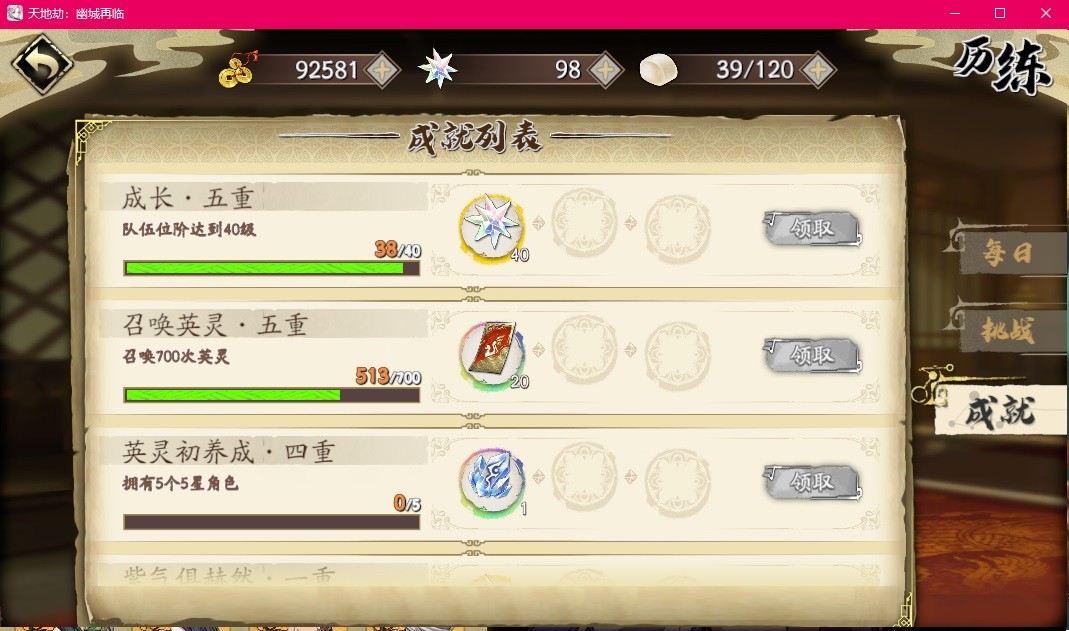Switch to the 挑战 challenge tab

pos(1007,330)
